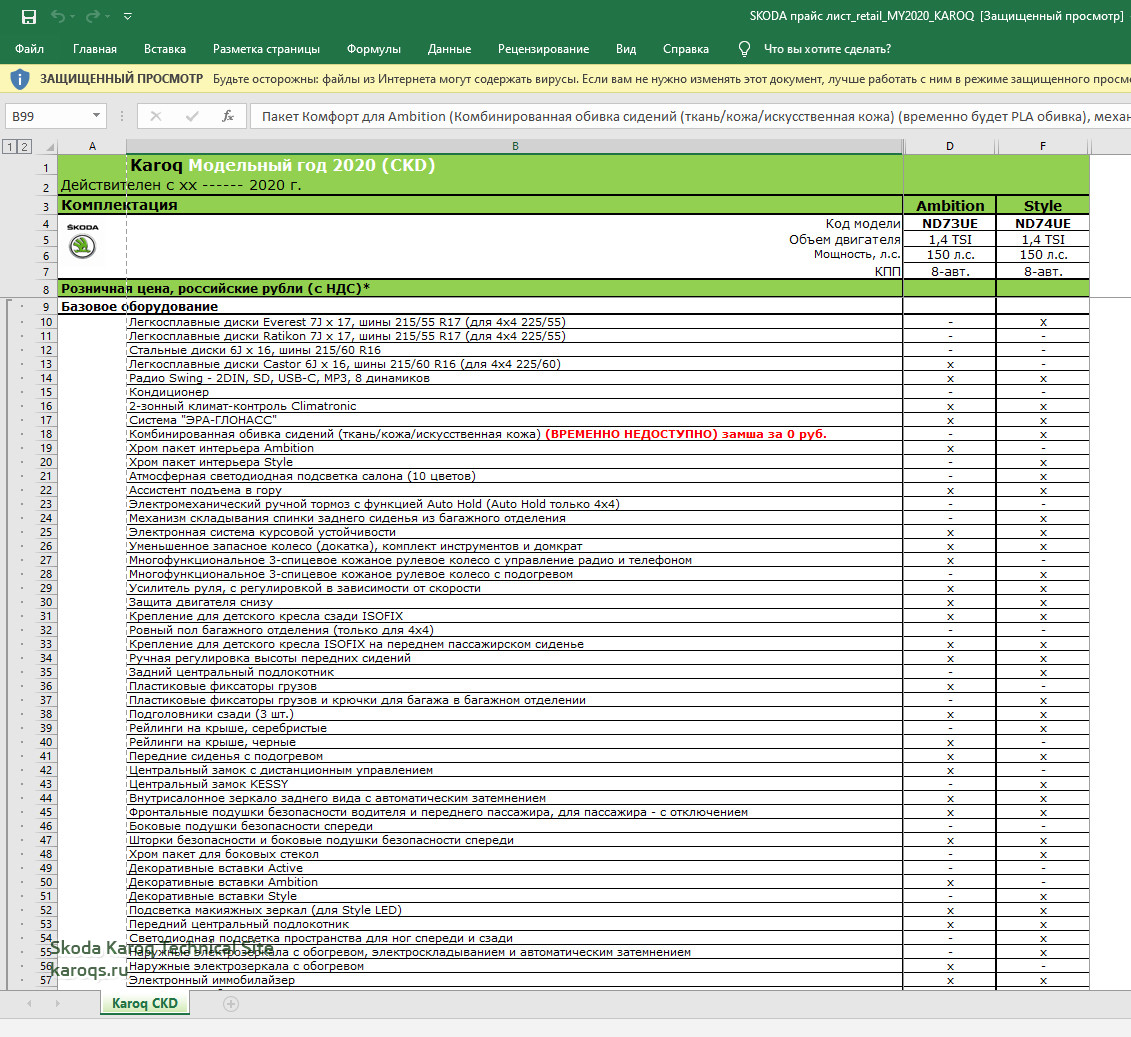This screenshot has height=1037, width=1131.
Task: Open the Справка ribbon tab
Action: tap(686, 49)
